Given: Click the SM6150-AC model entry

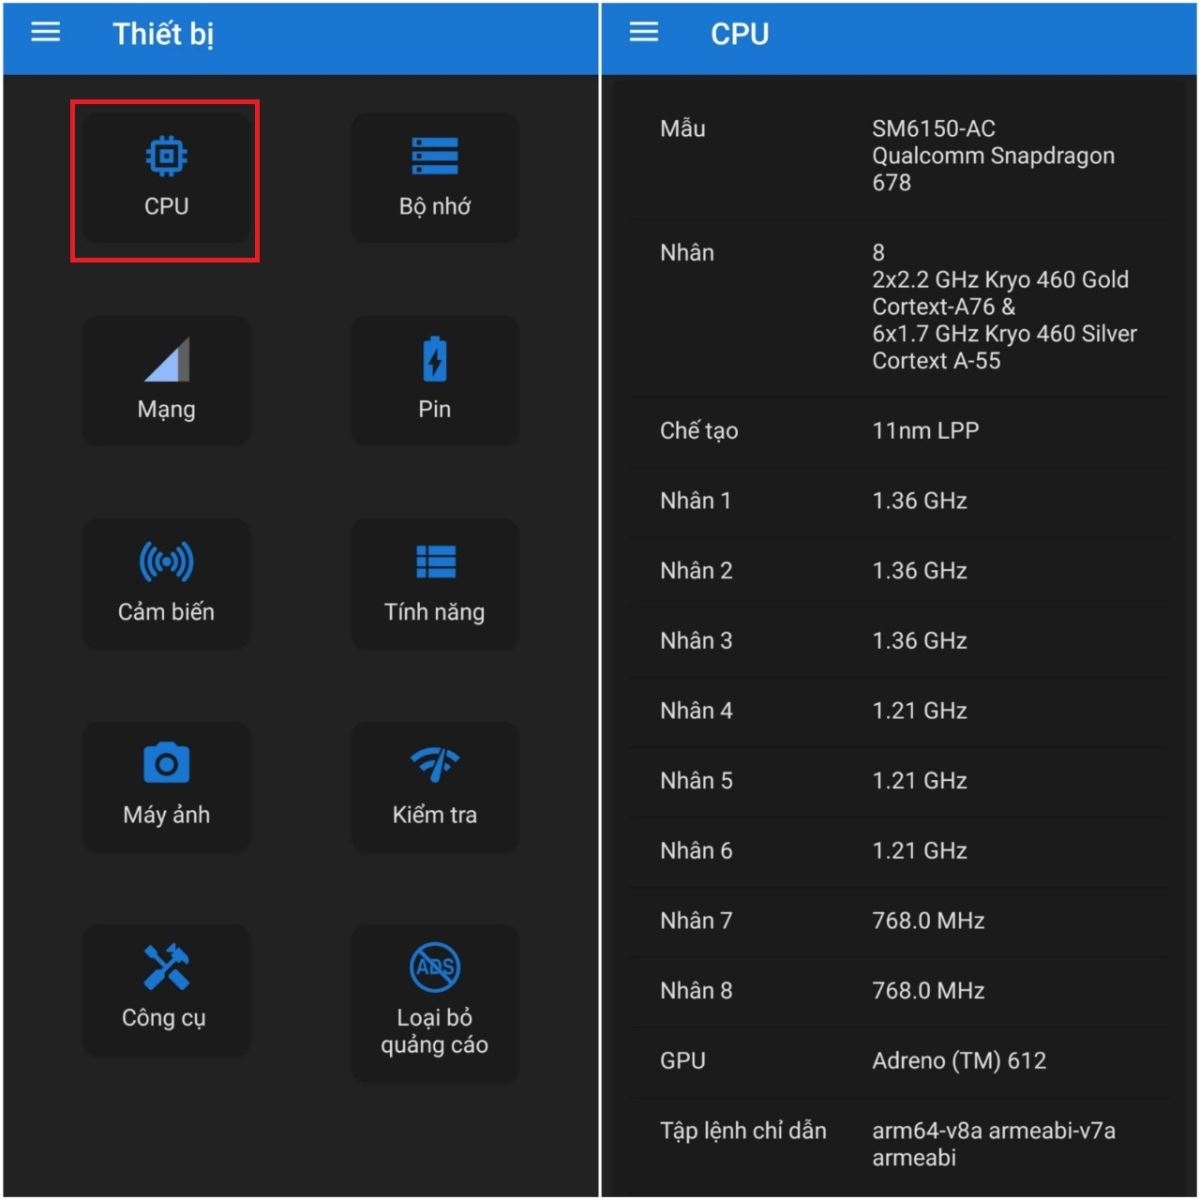Looking at the screenshot, I should (x=900, y=155).
